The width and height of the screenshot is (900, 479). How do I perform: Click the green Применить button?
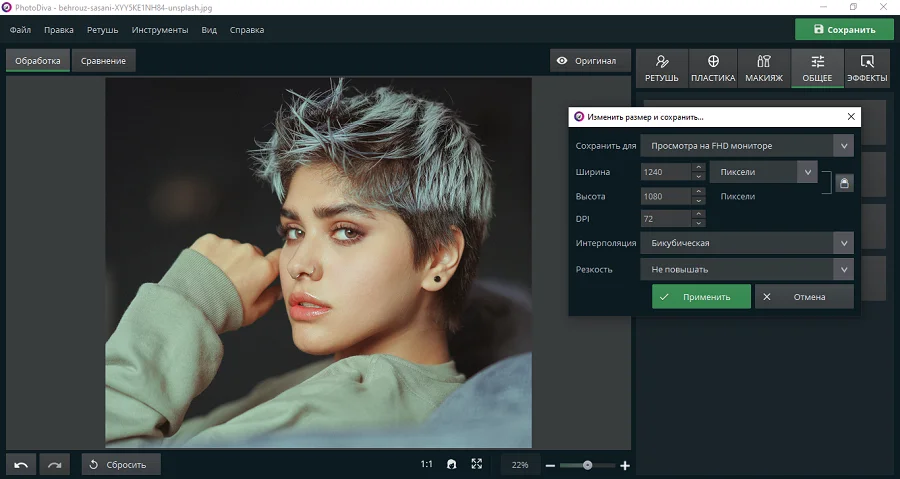(701, 296)
